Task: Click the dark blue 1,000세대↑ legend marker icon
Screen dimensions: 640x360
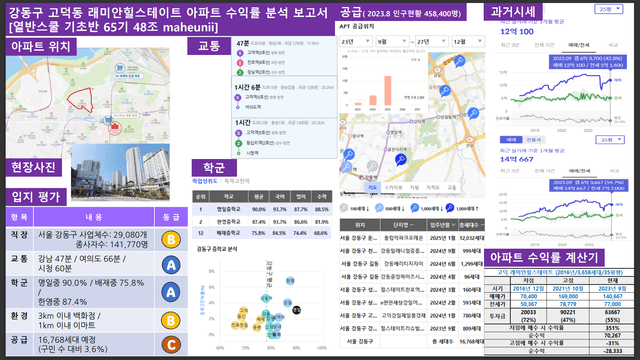Action: (x=450, y=208)
